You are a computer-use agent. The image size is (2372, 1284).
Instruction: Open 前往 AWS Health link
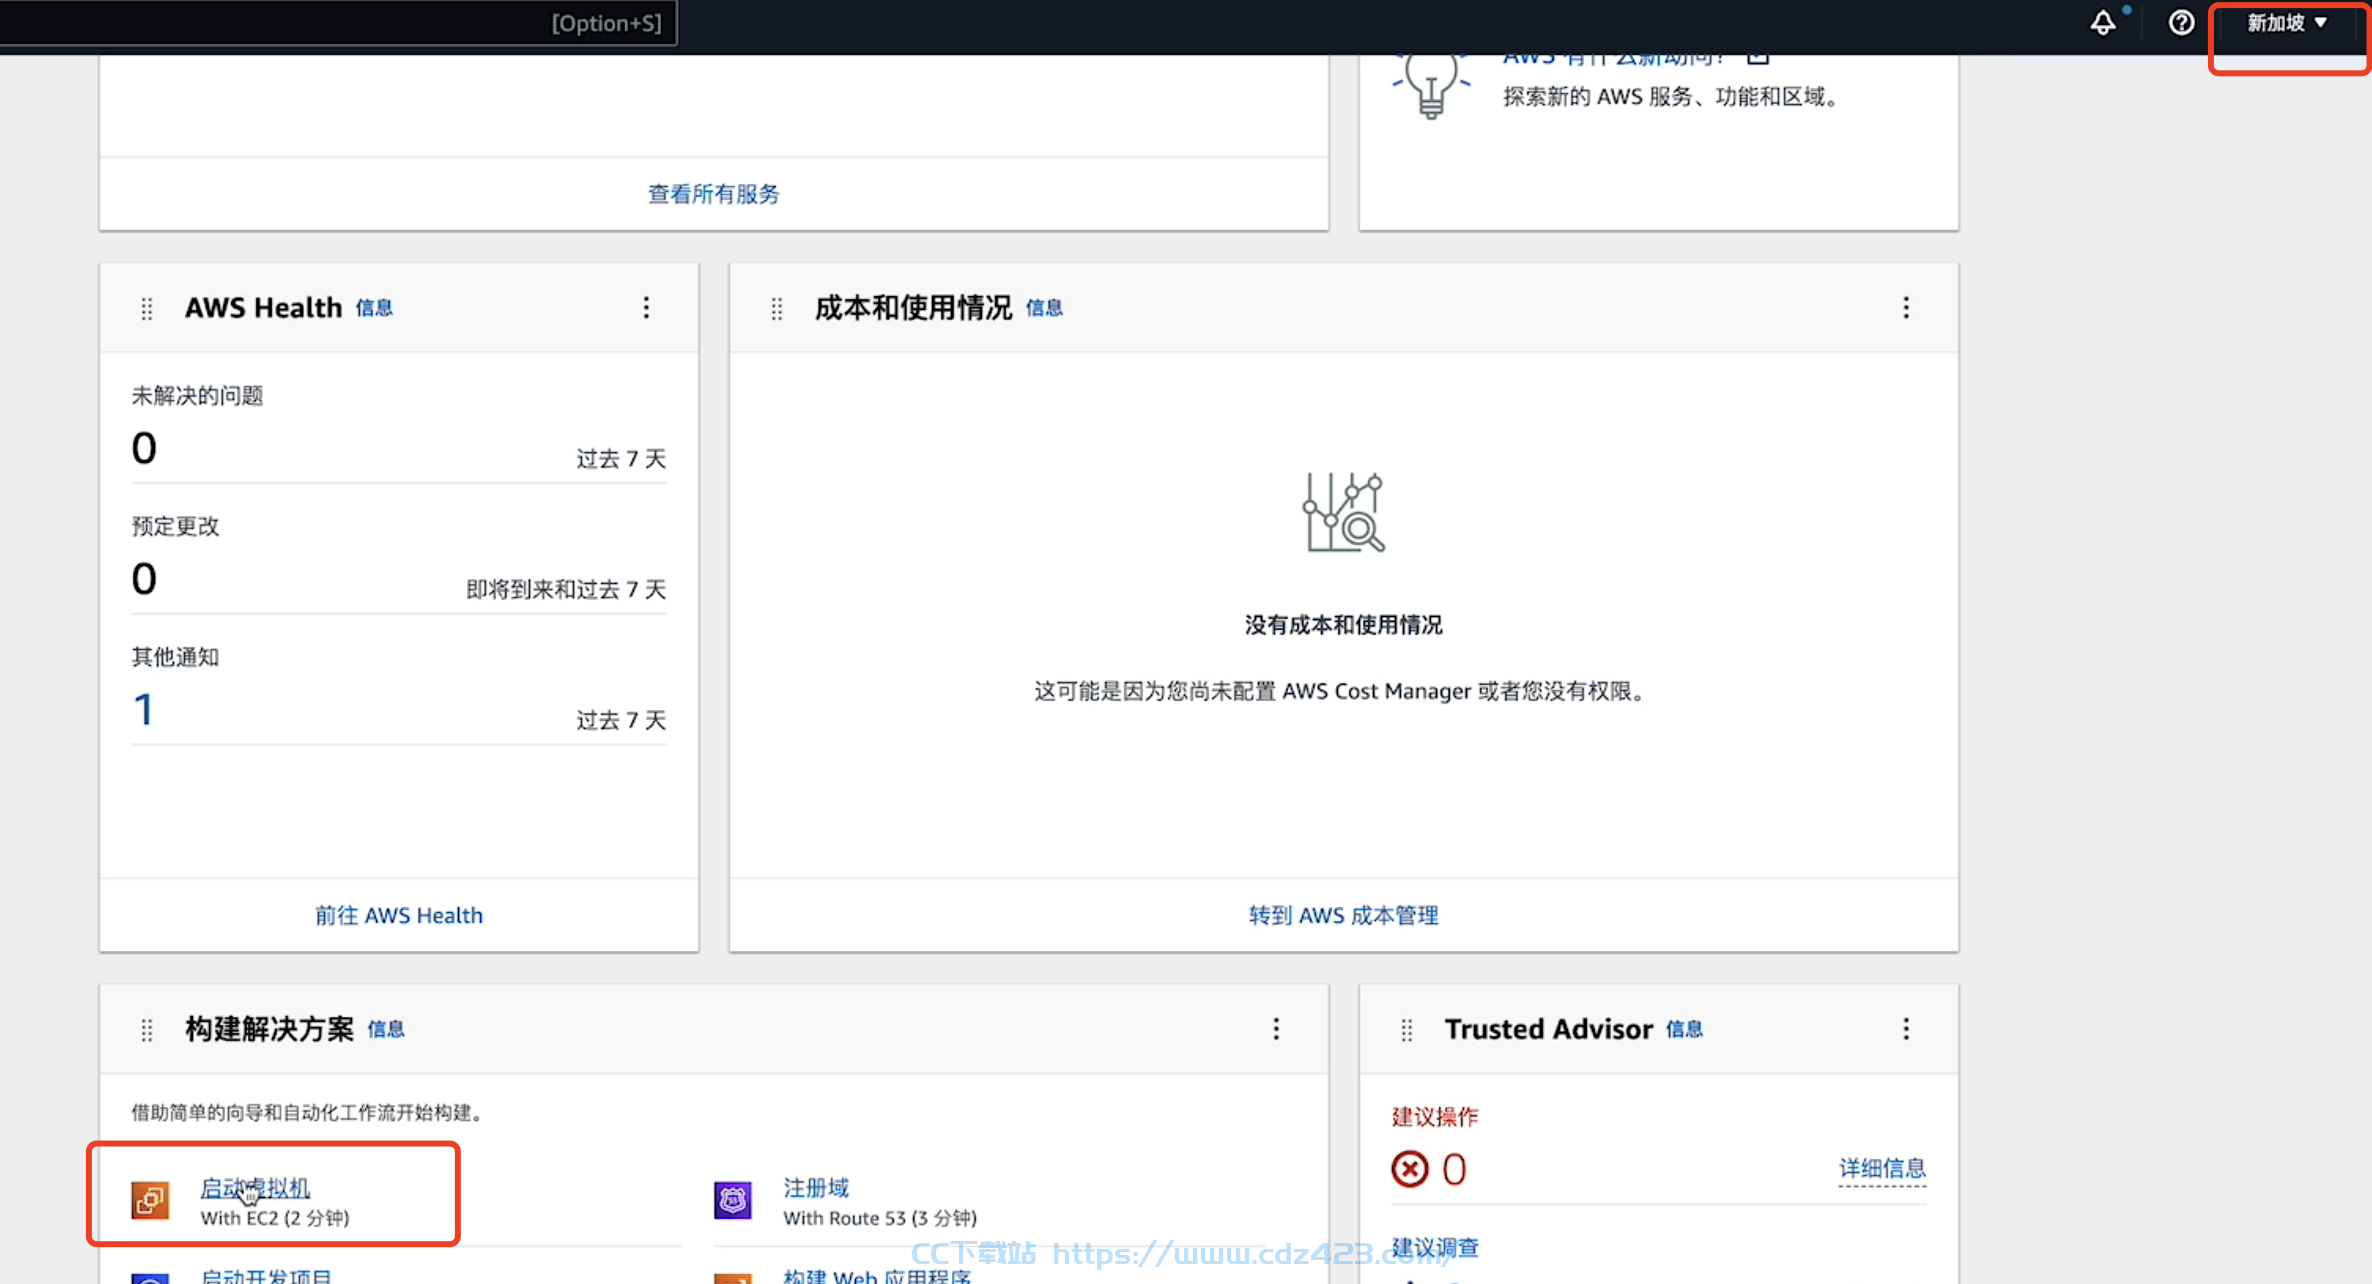pyautogui.click(x=398, y=915)
